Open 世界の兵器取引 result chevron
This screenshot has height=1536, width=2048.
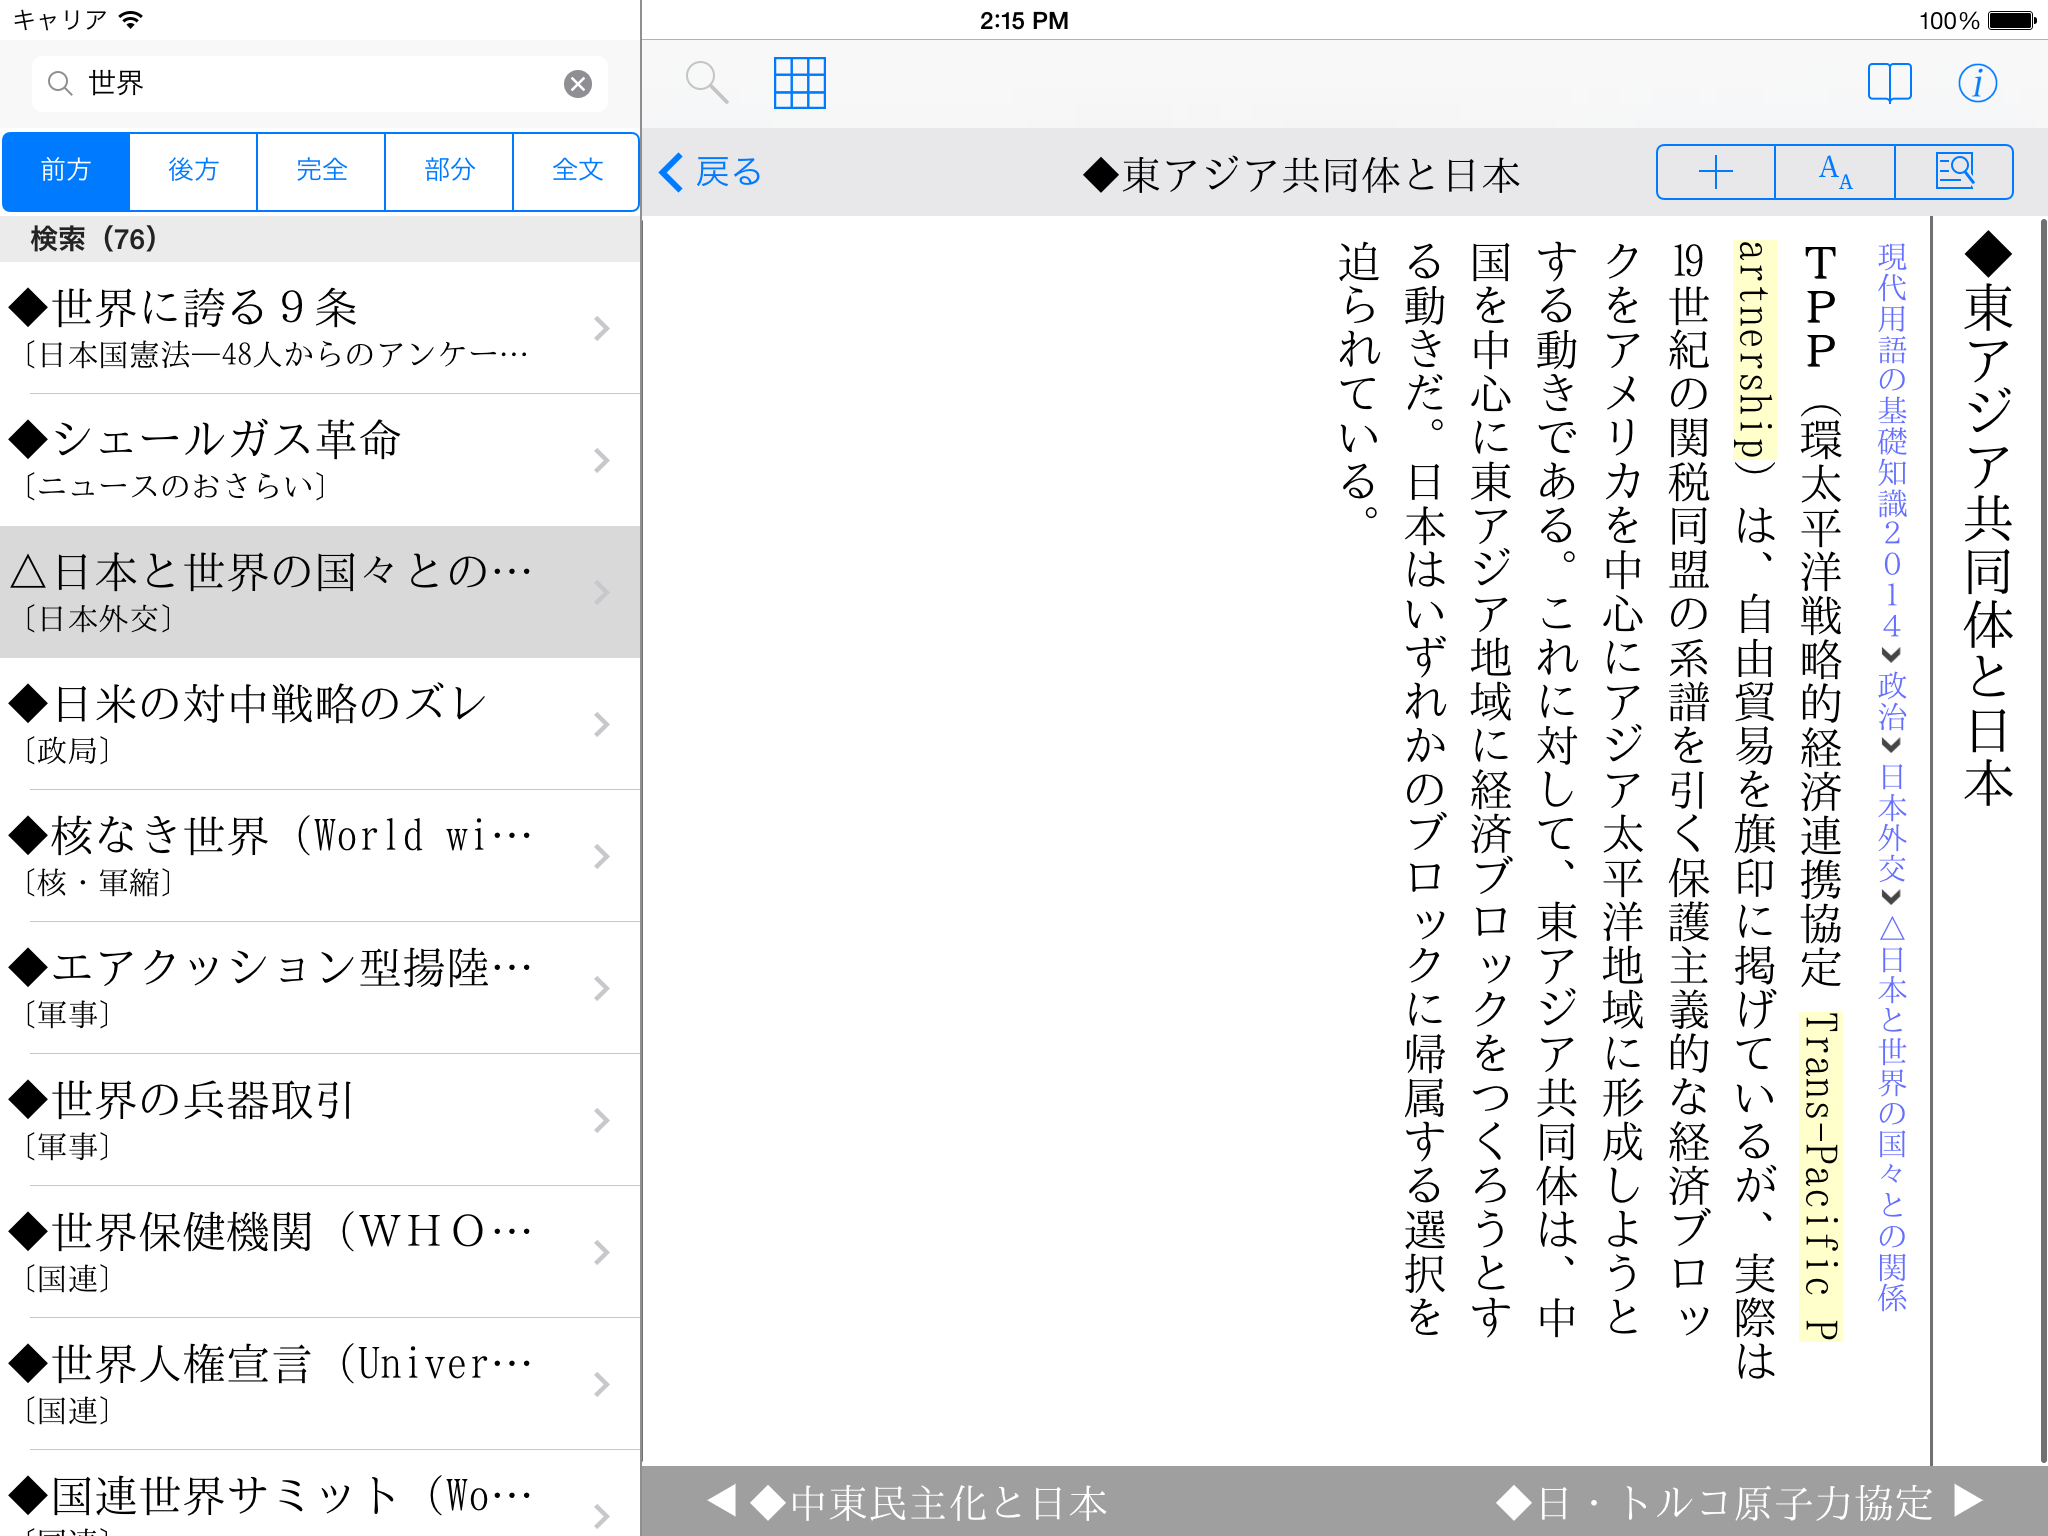(601, 1120)
